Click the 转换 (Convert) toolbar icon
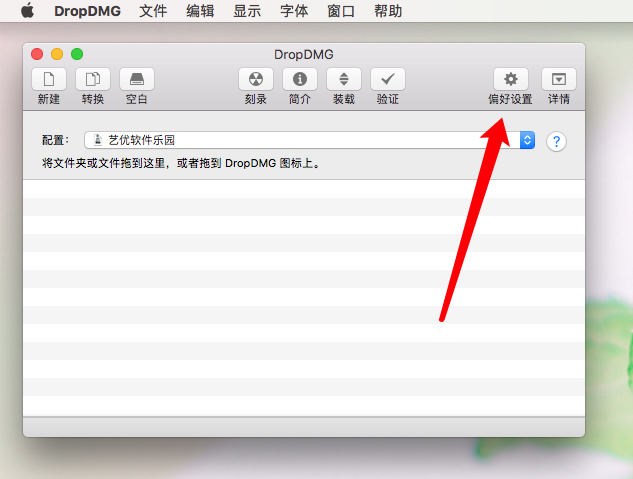 93,79
